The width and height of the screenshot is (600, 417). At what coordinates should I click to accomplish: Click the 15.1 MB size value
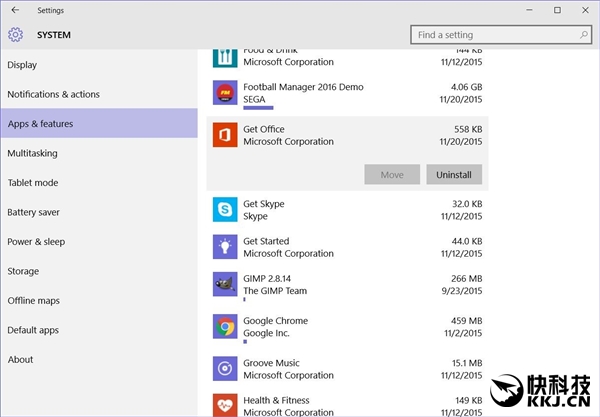click(467, 363)
